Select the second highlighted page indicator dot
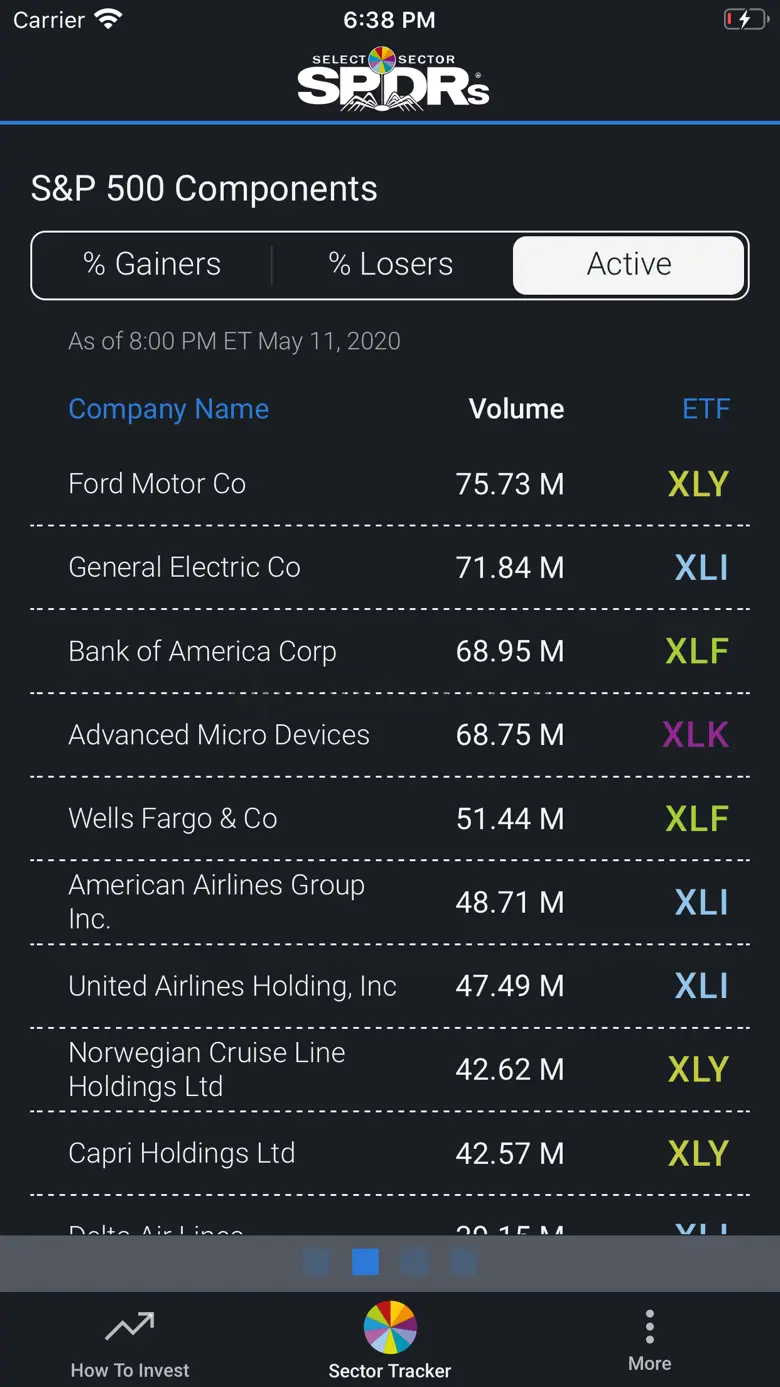Screen dimensions: 780x1387 click(365, 1262)
